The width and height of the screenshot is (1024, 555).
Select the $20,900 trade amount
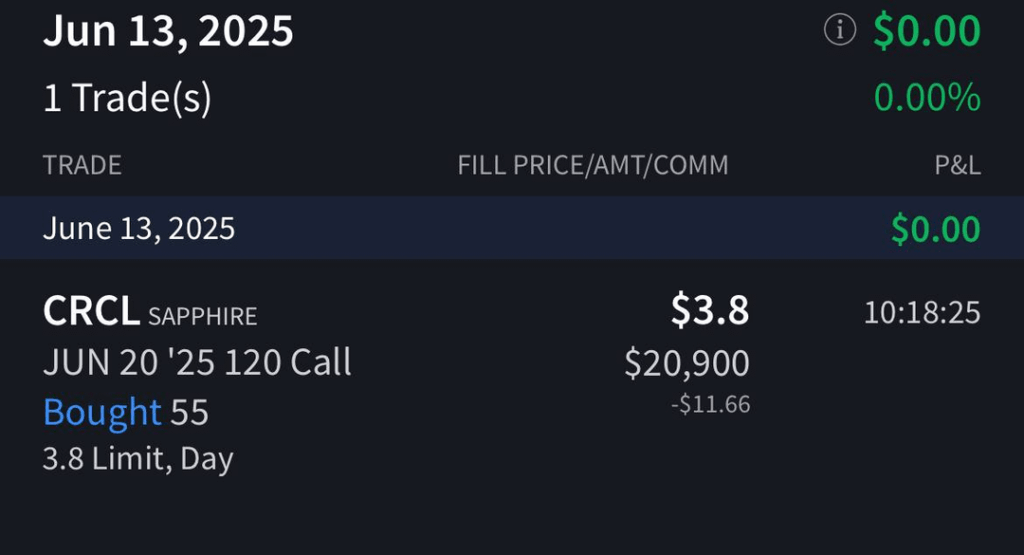click(687, 363)
